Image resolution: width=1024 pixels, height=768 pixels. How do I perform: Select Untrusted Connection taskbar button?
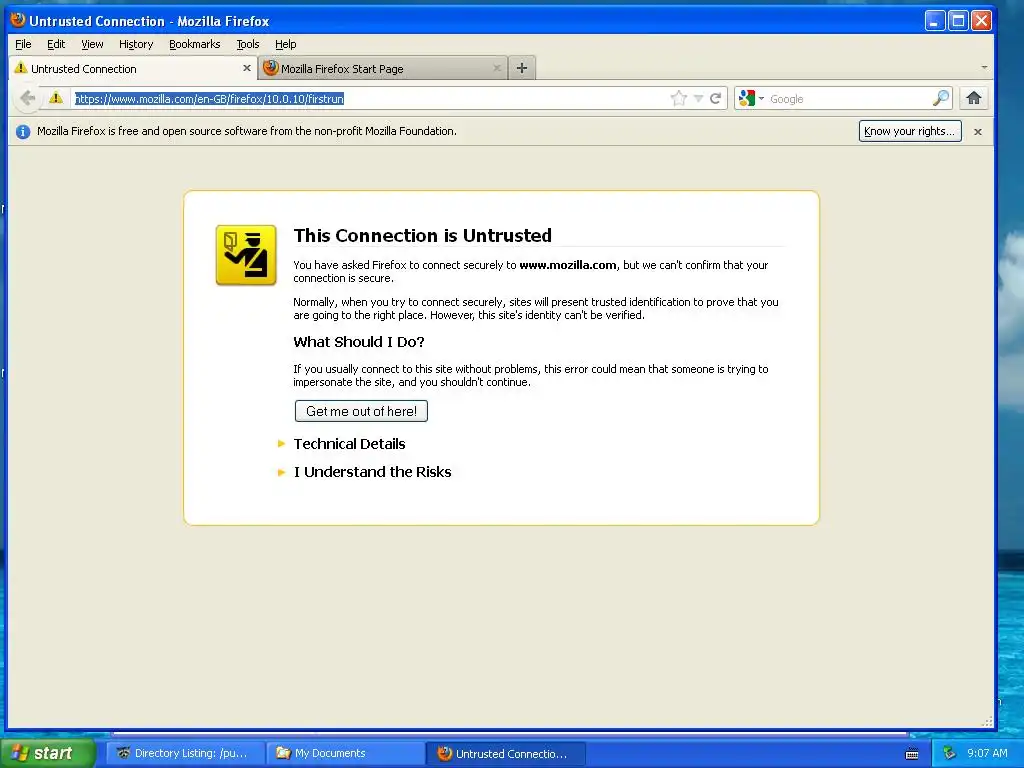[506, 753]
